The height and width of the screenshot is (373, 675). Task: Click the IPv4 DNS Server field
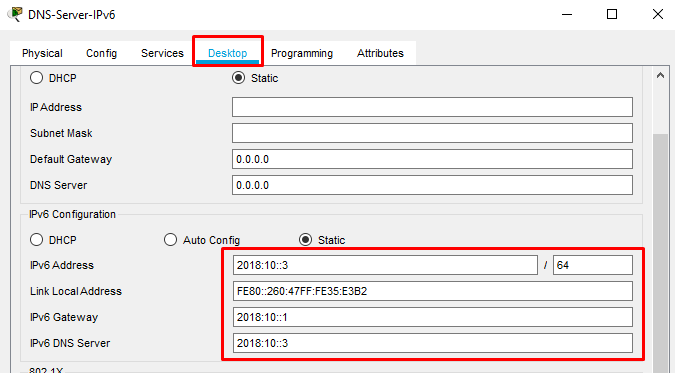point(432,185)
